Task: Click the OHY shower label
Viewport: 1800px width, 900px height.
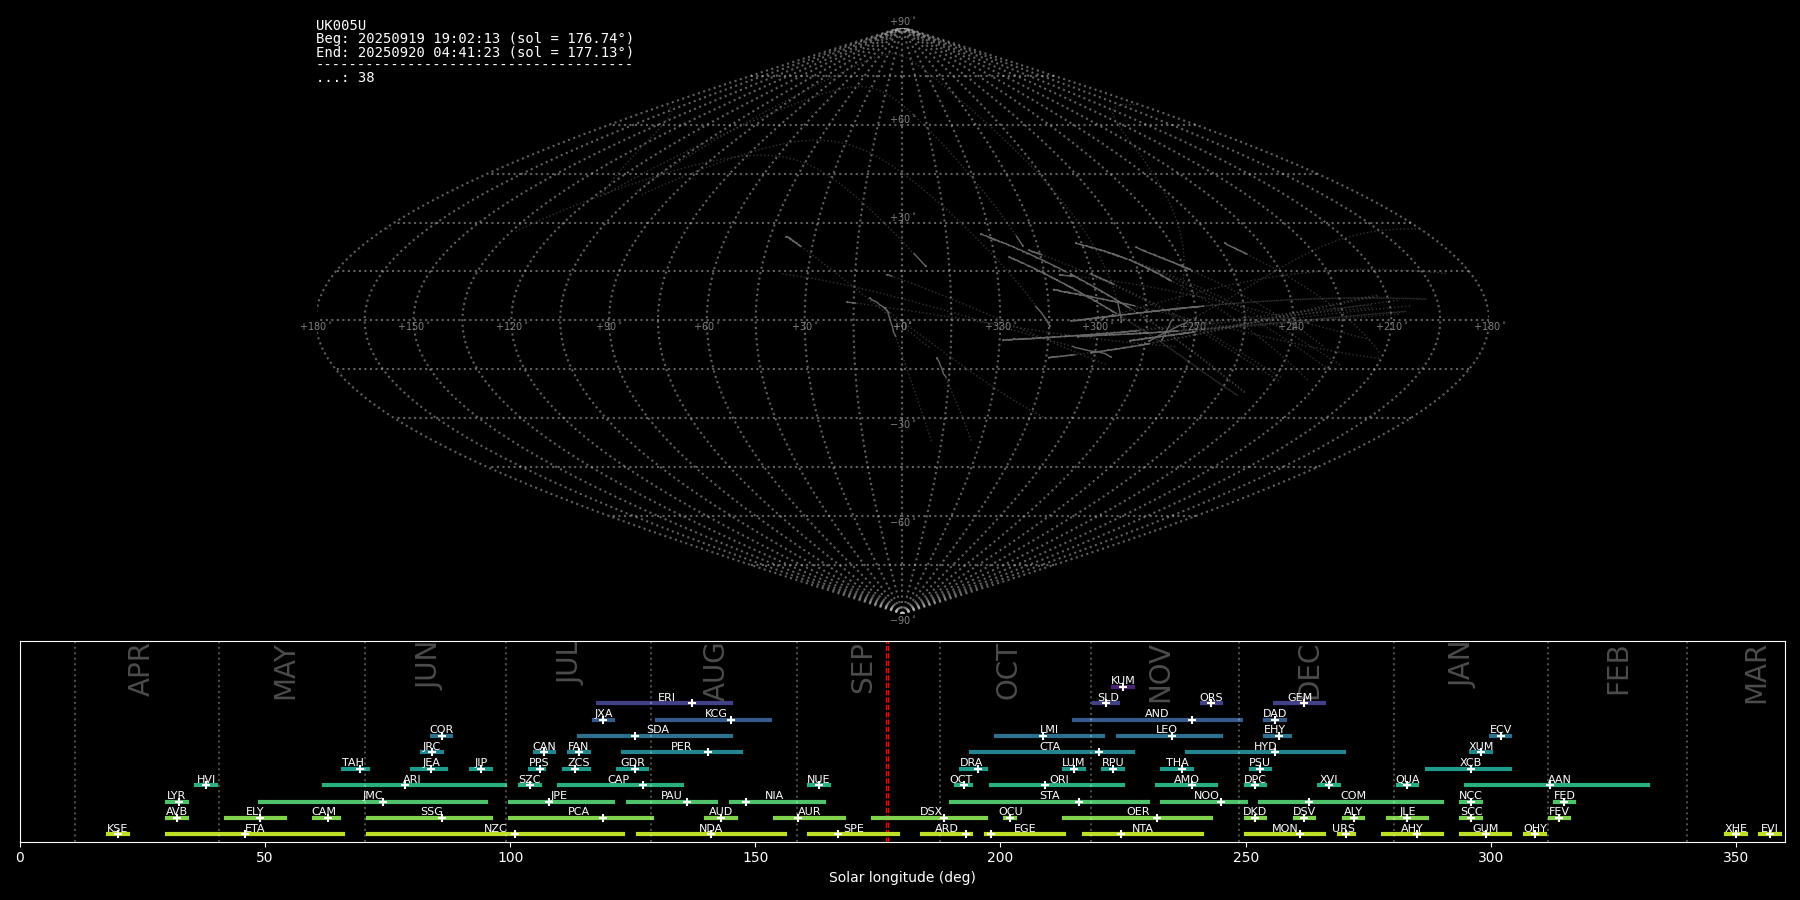Action: [1535, 829]
